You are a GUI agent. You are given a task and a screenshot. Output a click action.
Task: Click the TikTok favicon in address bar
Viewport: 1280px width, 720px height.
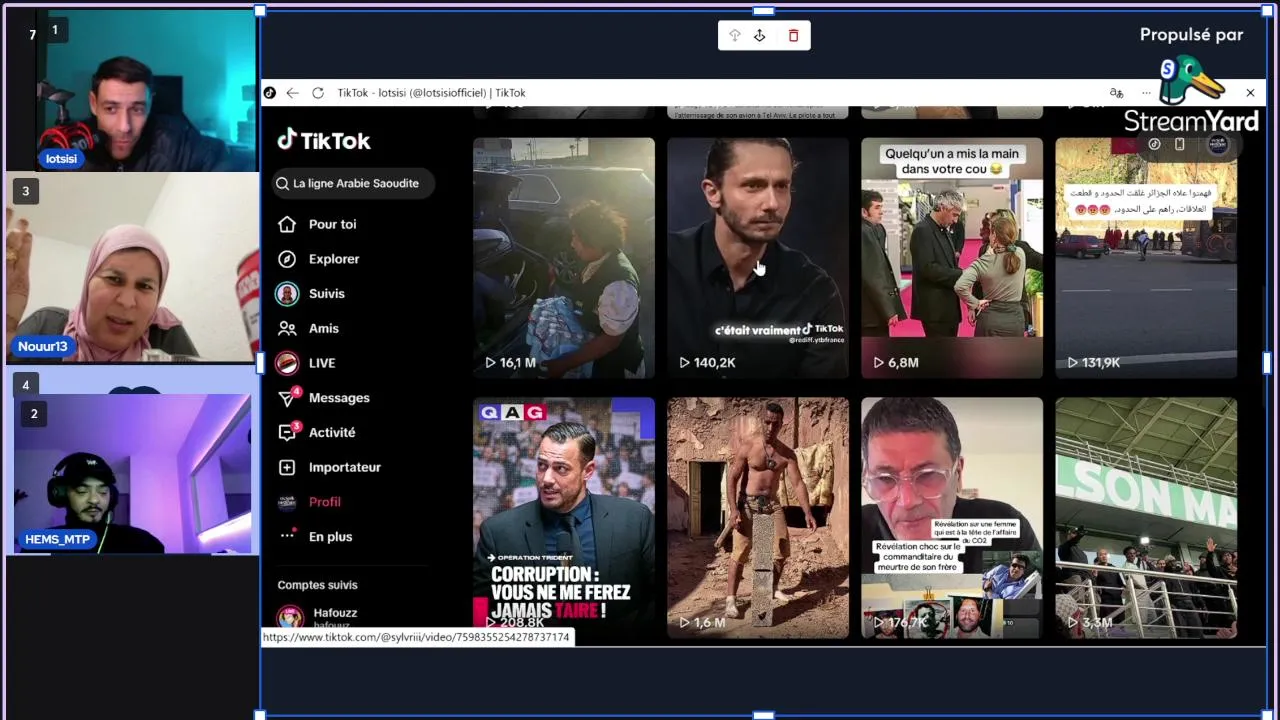tap(269, 93)
